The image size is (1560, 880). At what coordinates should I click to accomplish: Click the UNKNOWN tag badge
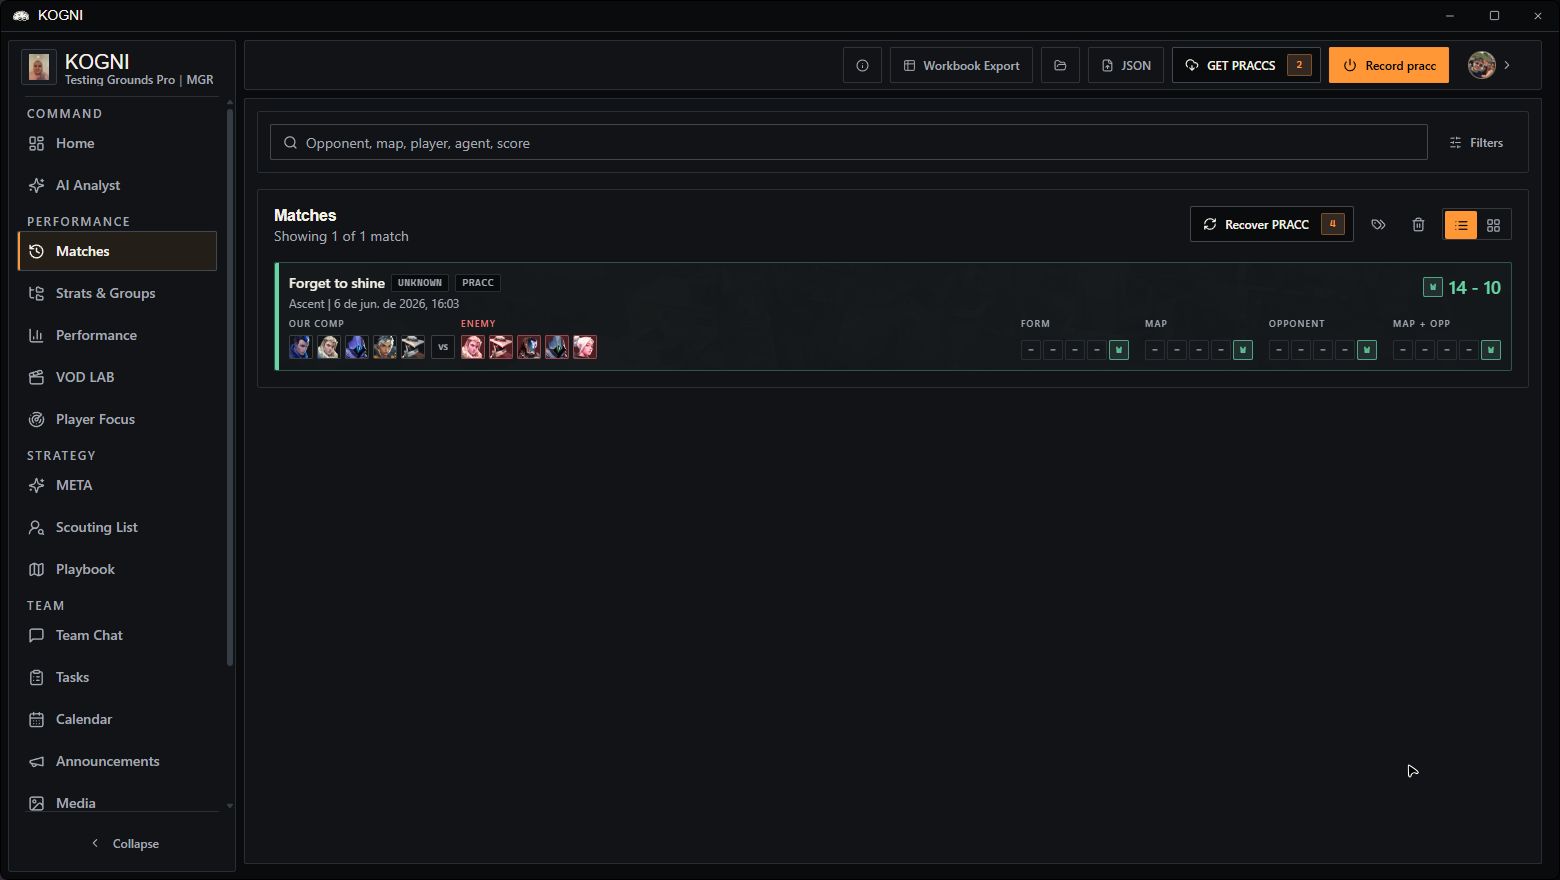(420, 283)
